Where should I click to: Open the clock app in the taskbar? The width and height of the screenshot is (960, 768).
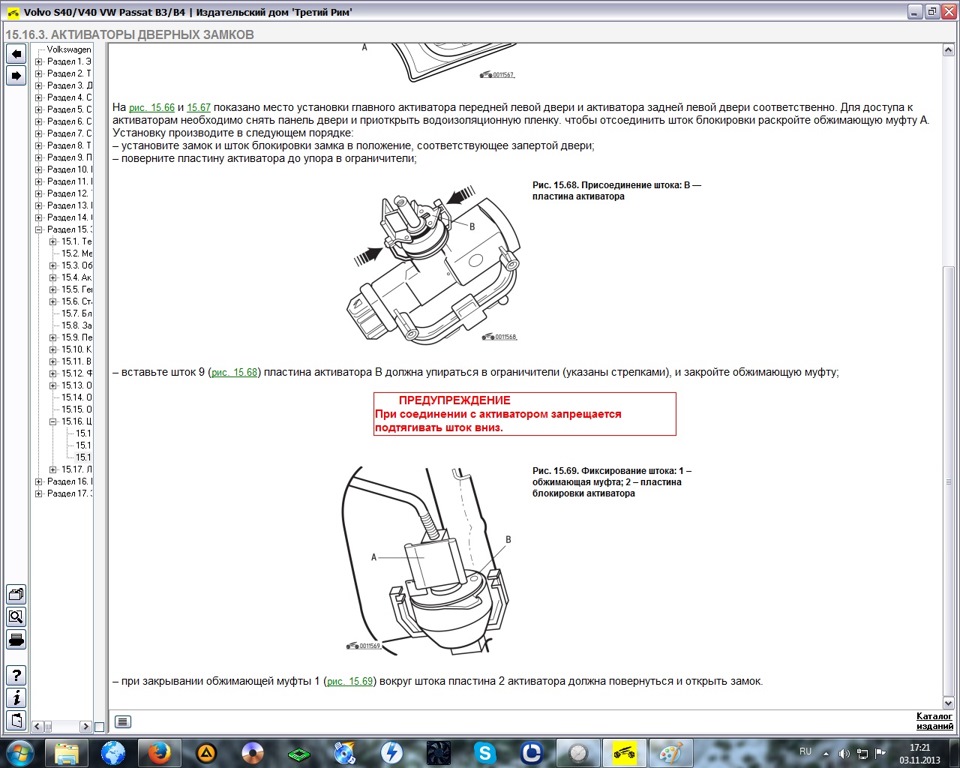click(x=578, y=753)
